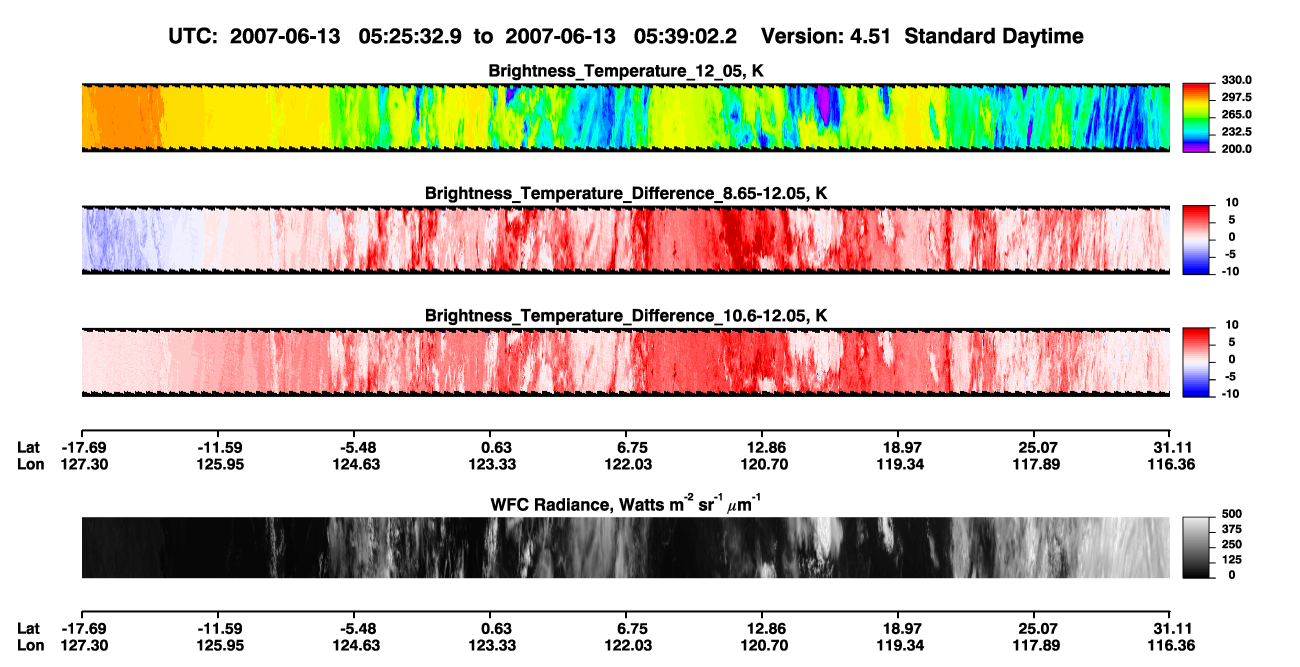
Task: Click the '330.0' color bar label
Action: point(1236,80)
